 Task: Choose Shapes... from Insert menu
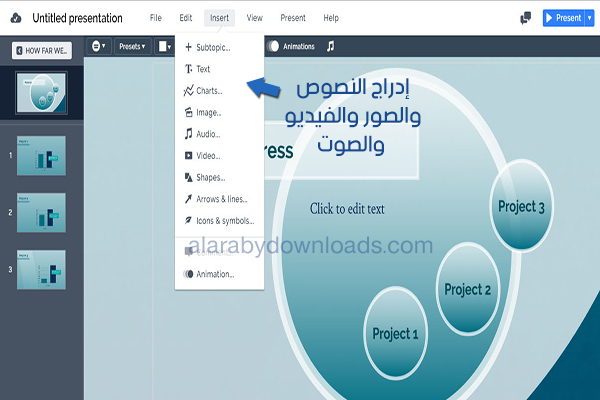(x=219, y=178)
